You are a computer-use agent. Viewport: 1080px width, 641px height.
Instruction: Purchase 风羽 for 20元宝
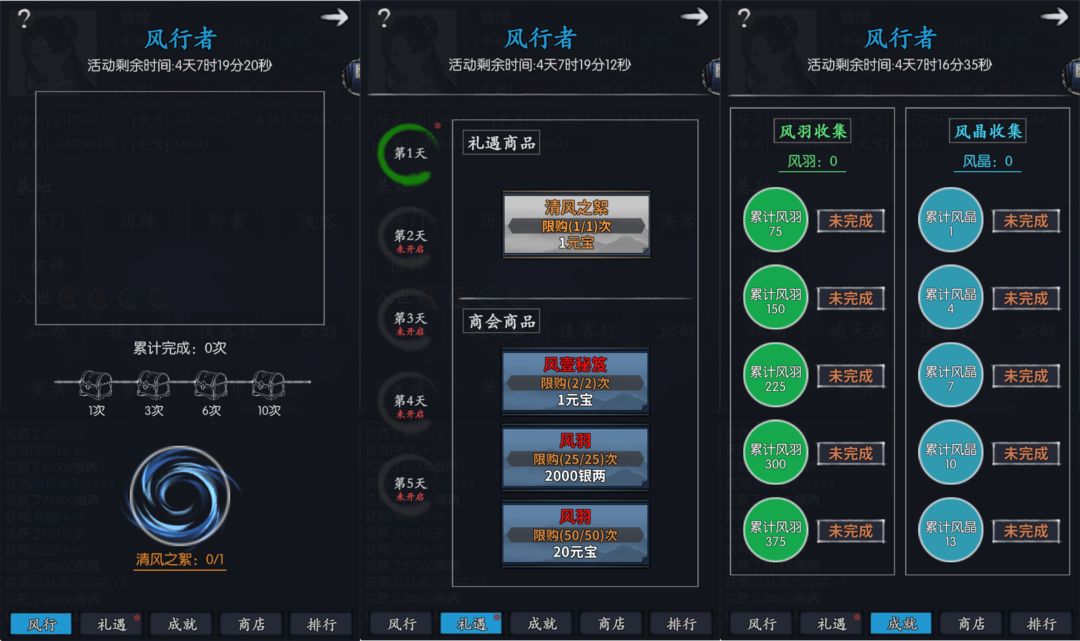(575, 534)
